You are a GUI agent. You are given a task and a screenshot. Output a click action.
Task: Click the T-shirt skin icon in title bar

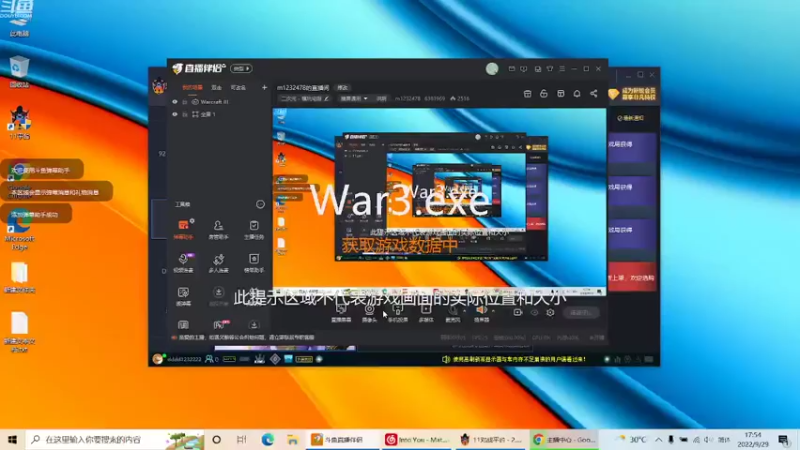tap(550, 69)
